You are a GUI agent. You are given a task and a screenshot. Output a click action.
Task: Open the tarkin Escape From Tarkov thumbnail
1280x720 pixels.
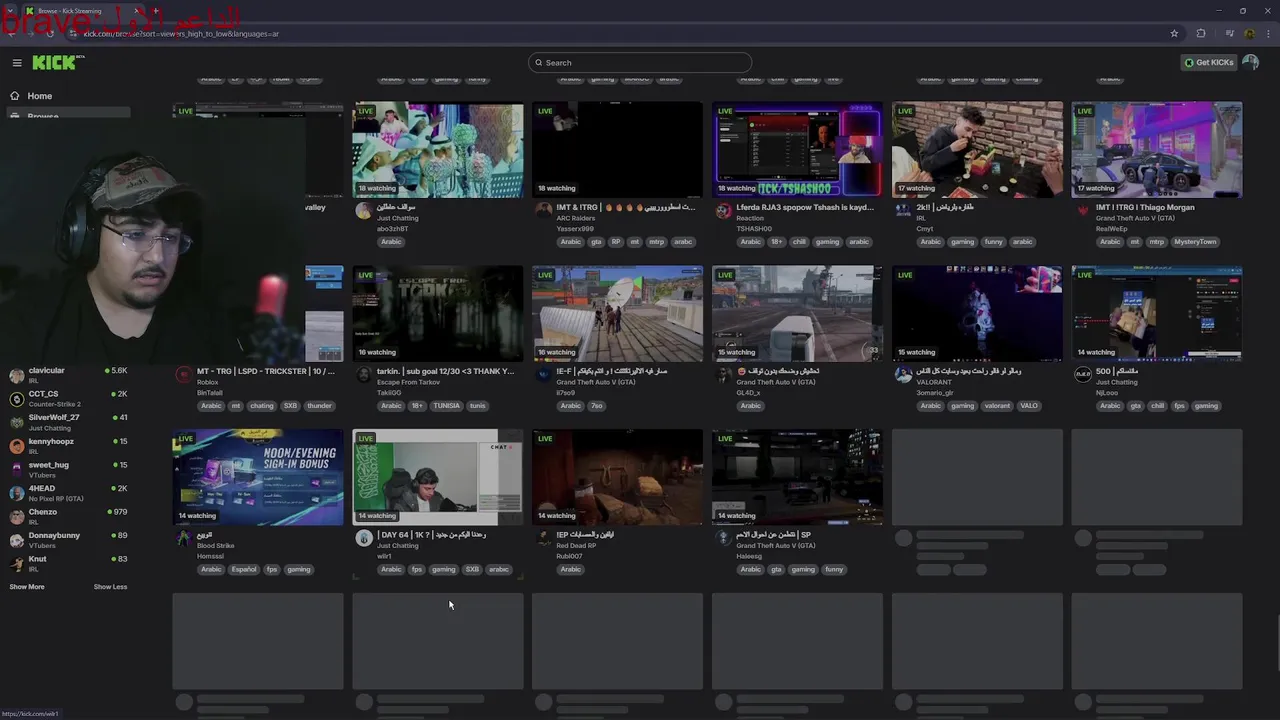click(x=437, y=313)
